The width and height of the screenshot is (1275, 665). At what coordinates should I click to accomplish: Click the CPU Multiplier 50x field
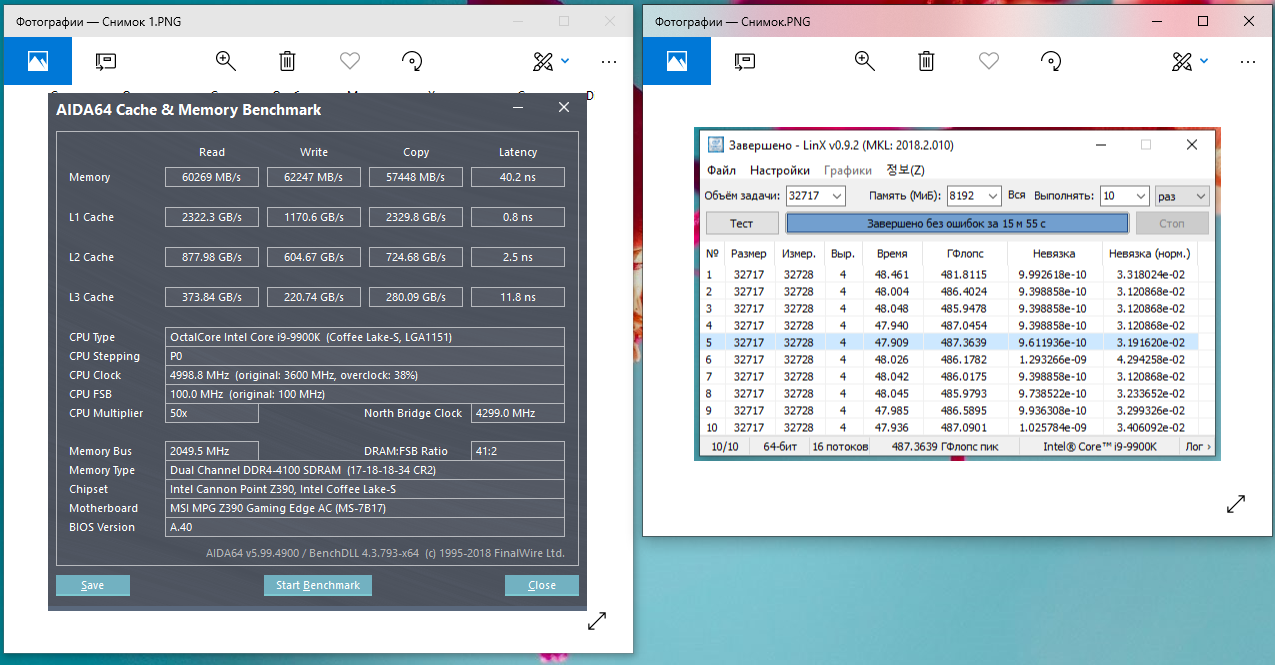212,413
